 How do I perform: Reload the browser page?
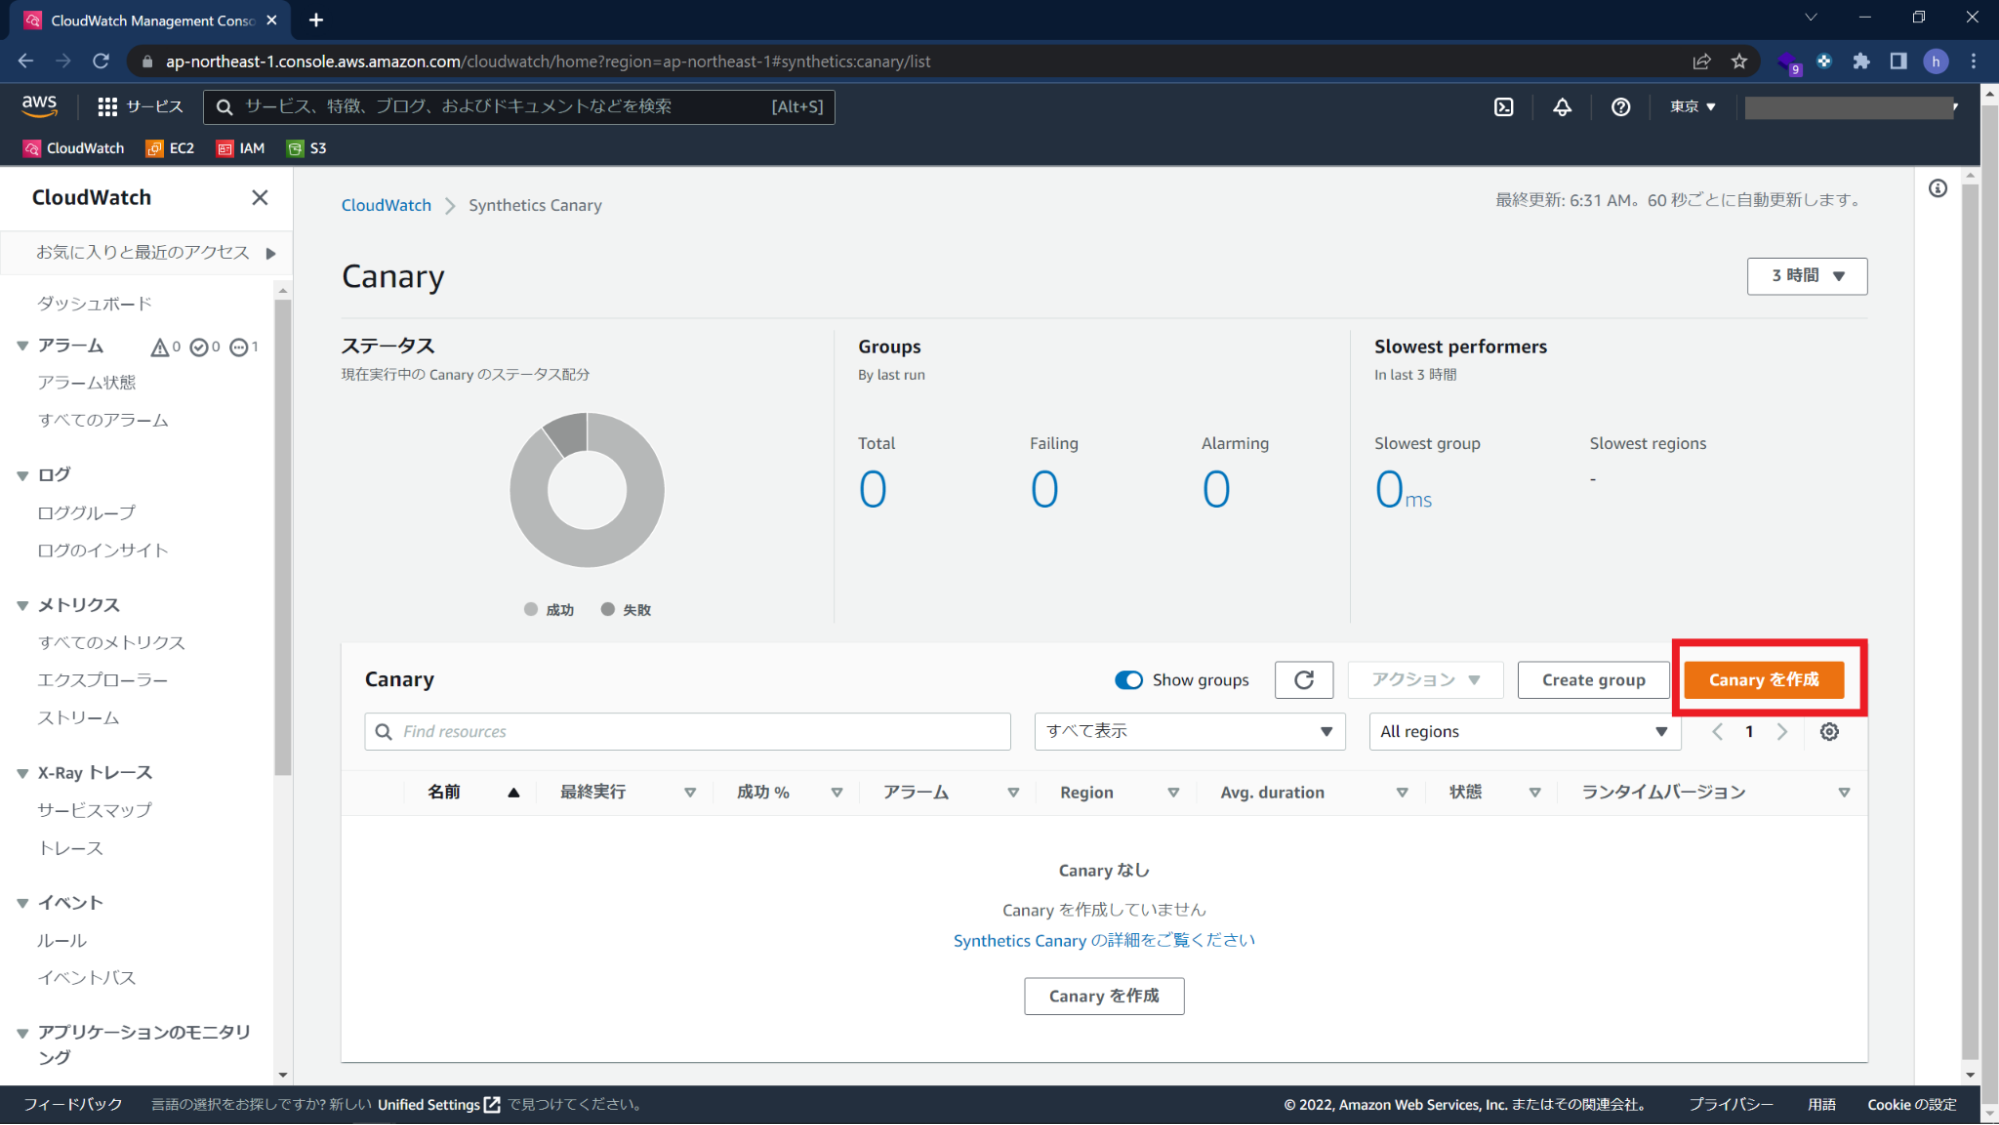pyautogui.click(x=101, y=61)
